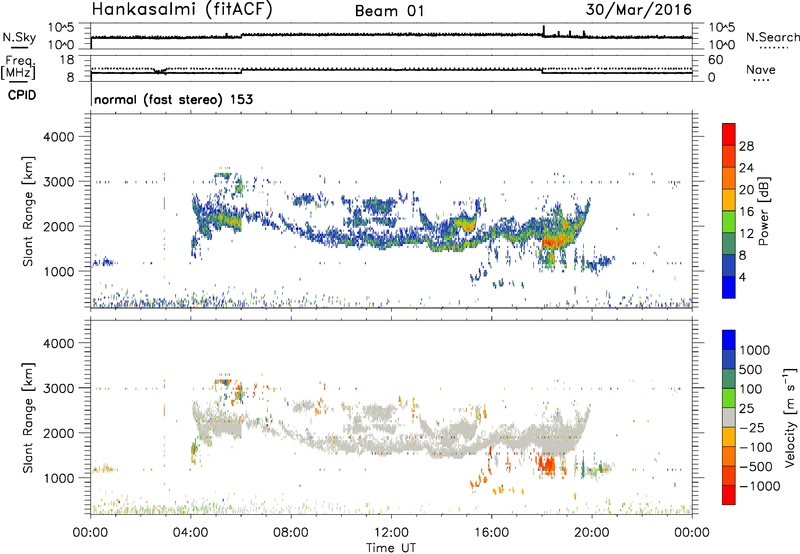Click the "20:00" time axis tick
800x554 pixels.
click(591, 533)
